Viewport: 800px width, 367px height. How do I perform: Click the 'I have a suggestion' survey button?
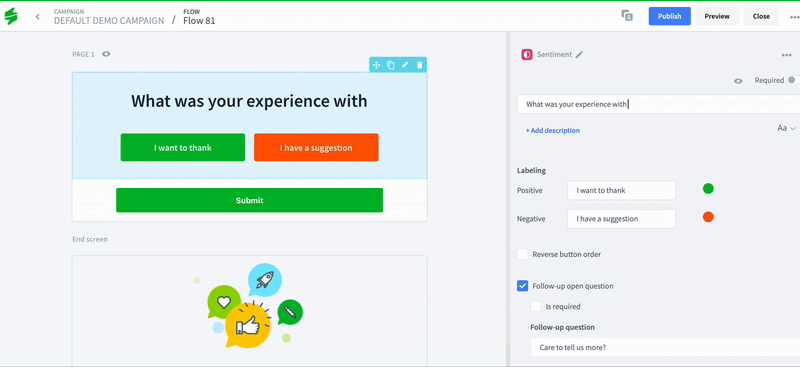(316, 148)
